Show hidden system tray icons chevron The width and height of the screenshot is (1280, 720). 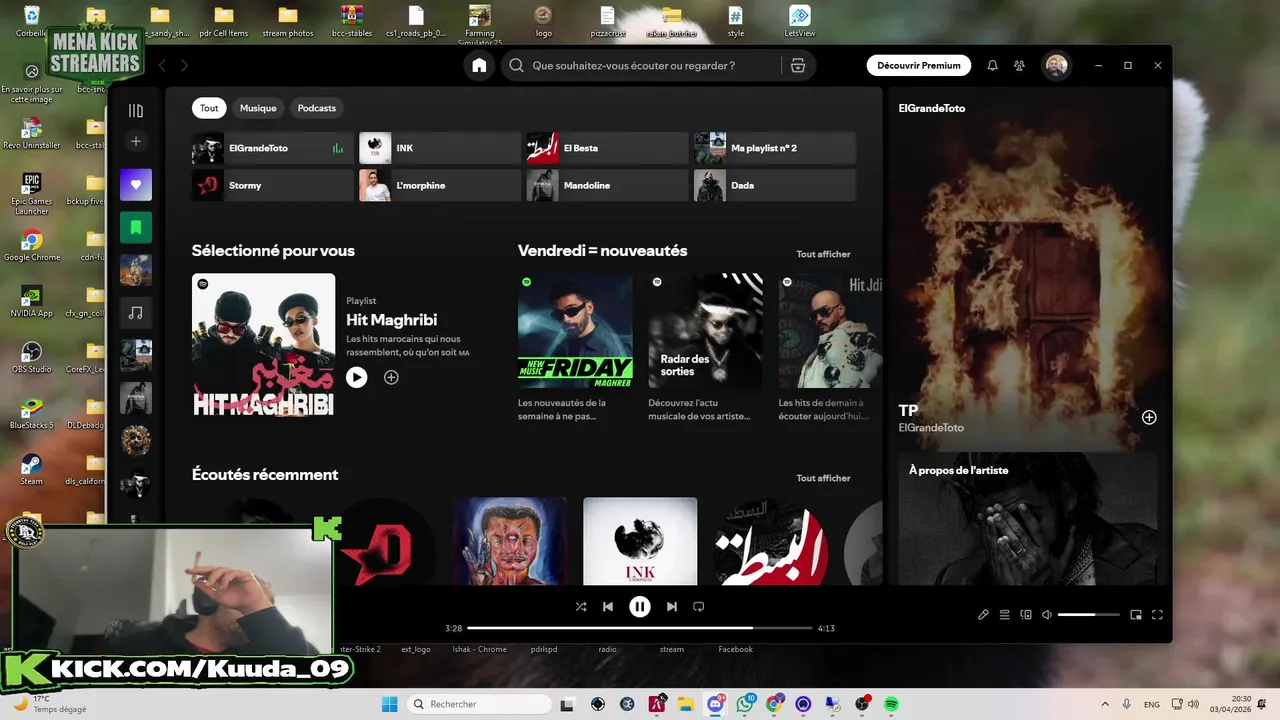coord(1105,704)
